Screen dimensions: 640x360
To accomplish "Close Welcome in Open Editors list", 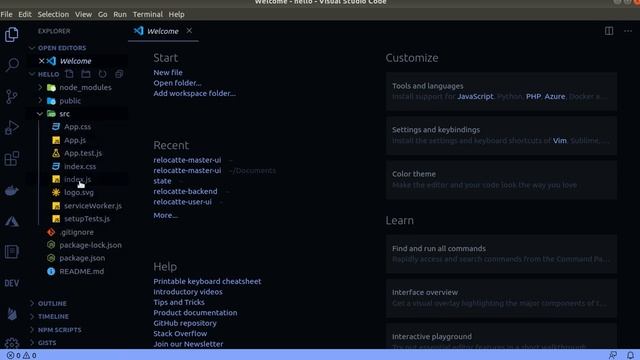I will pos(41,61).
